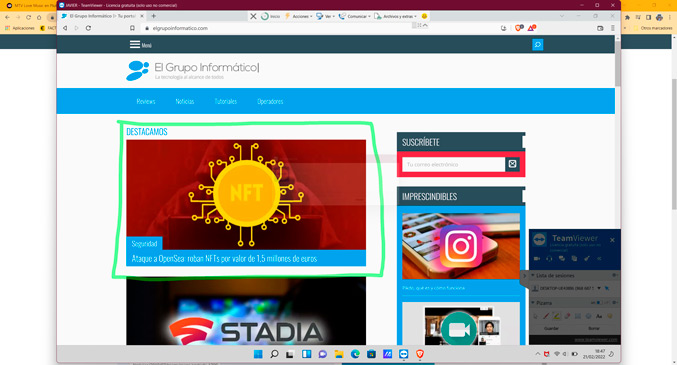Image resolution: width=677 pixels, height=365 pixels.
Task: Open Microsoft Edge from the remote taskbar
Action: [x=355, y=354]
